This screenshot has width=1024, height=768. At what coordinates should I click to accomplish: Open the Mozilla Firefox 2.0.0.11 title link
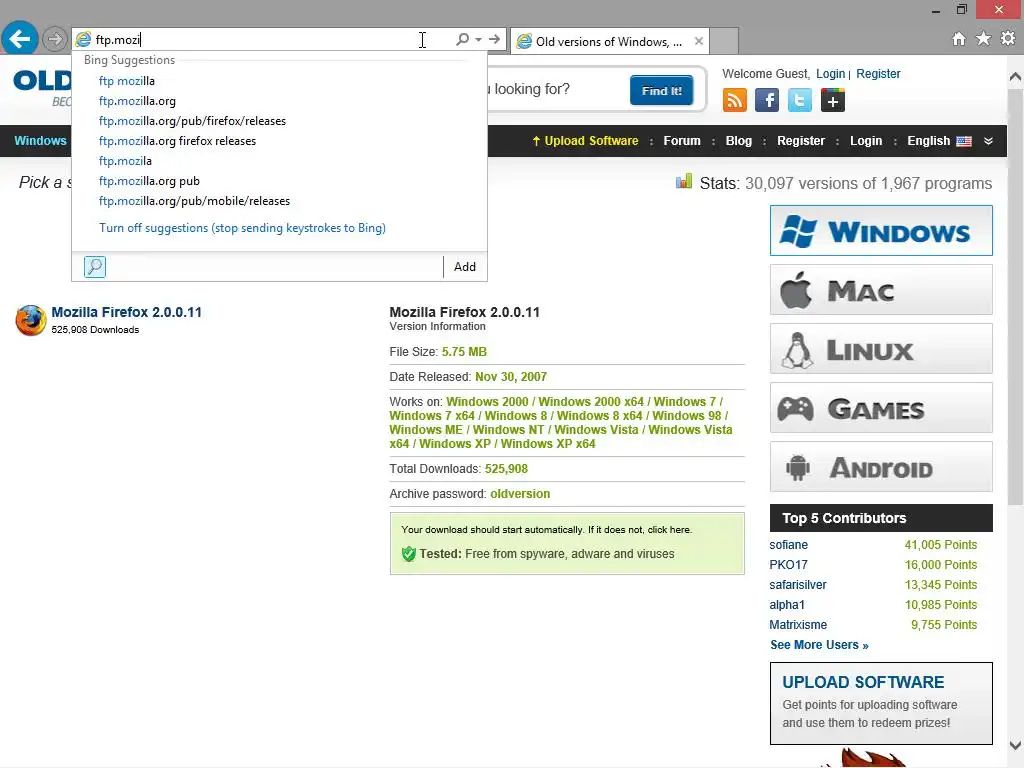[x=127, y=312]
